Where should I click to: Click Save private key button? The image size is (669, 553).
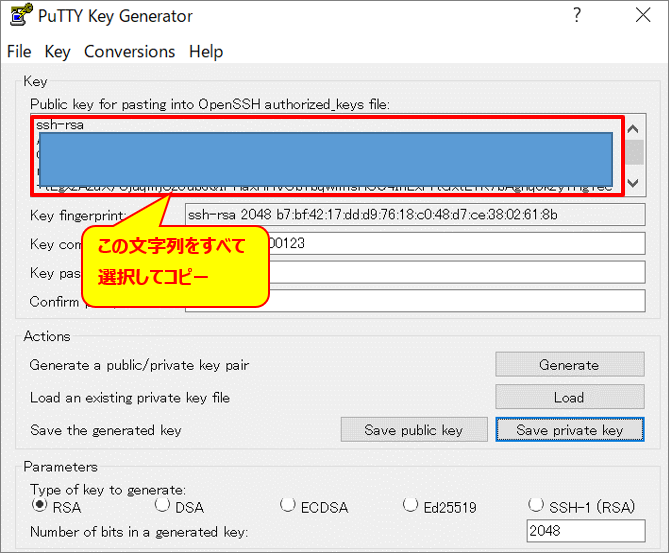point(570,430)
